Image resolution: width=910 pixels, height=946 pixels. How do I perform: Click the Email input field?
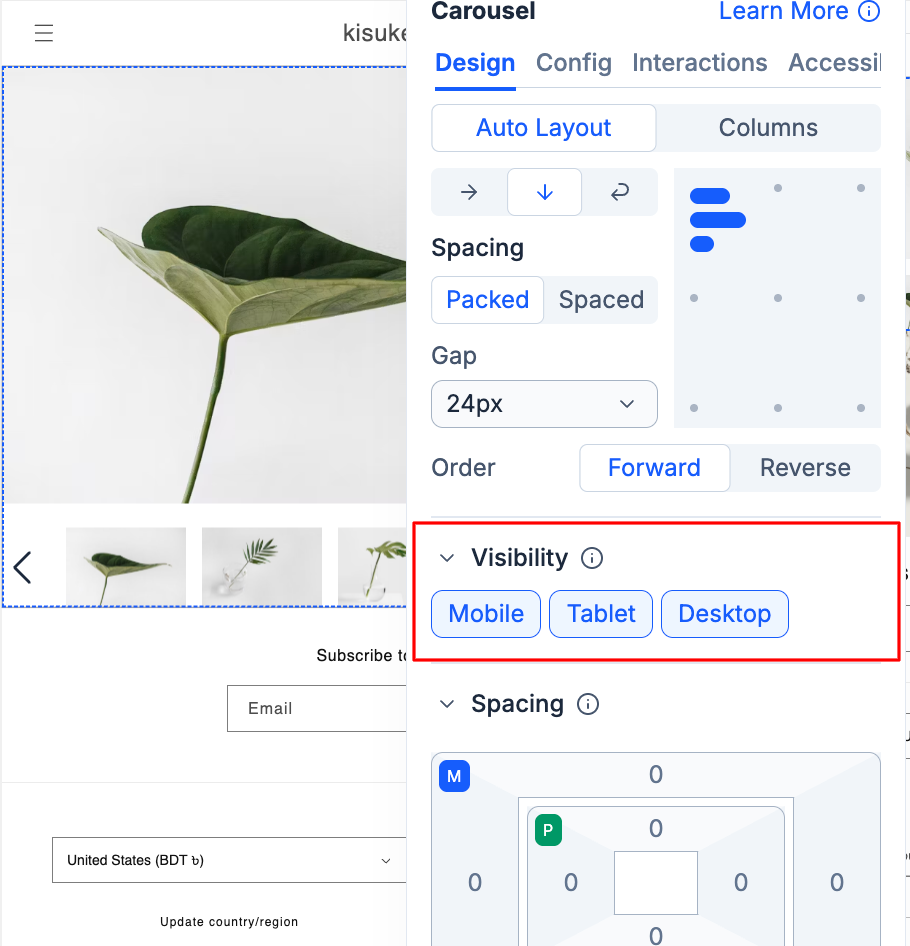coord(316,708)
